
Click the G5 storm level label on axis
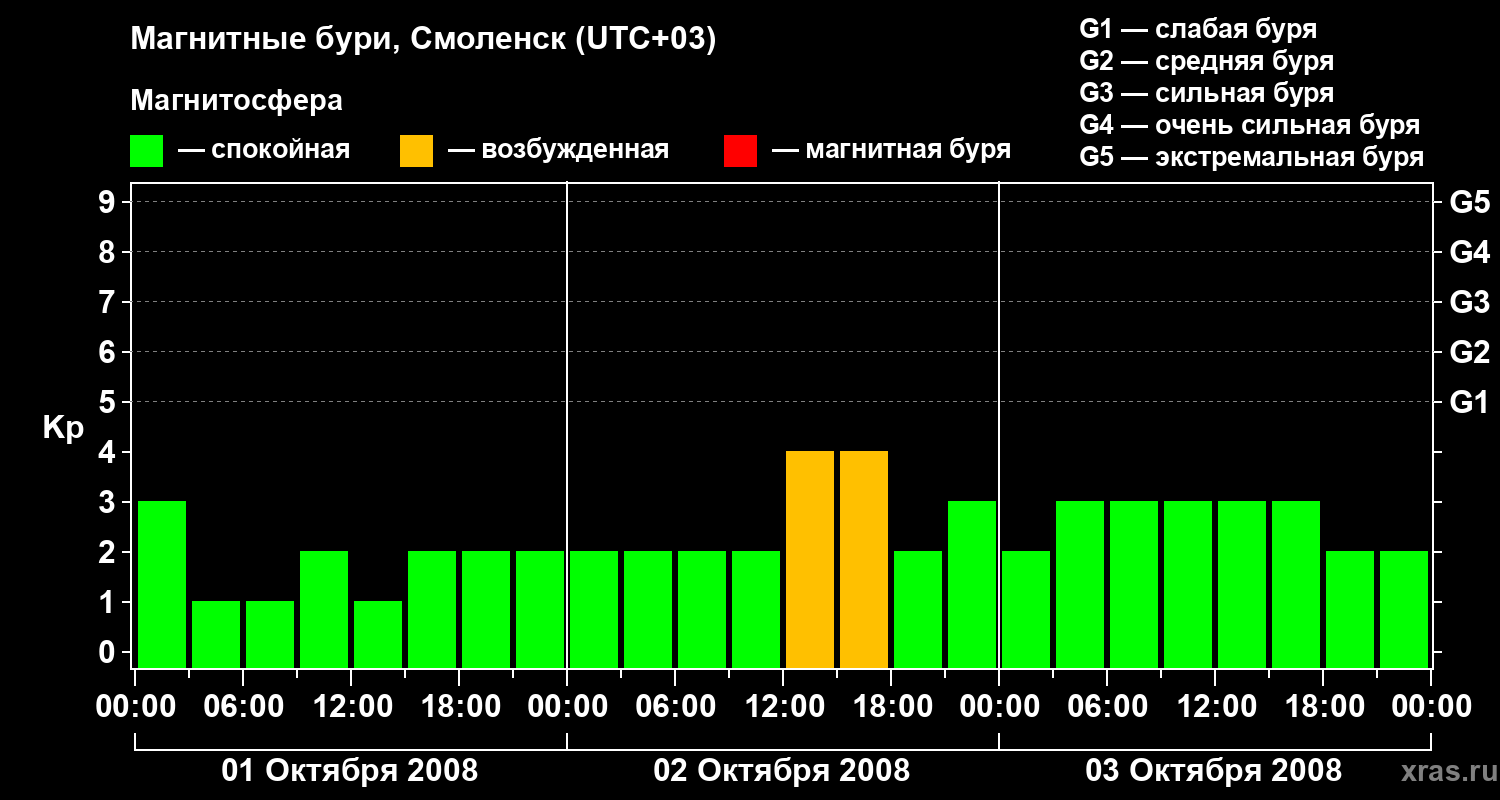pos(1469,202)
